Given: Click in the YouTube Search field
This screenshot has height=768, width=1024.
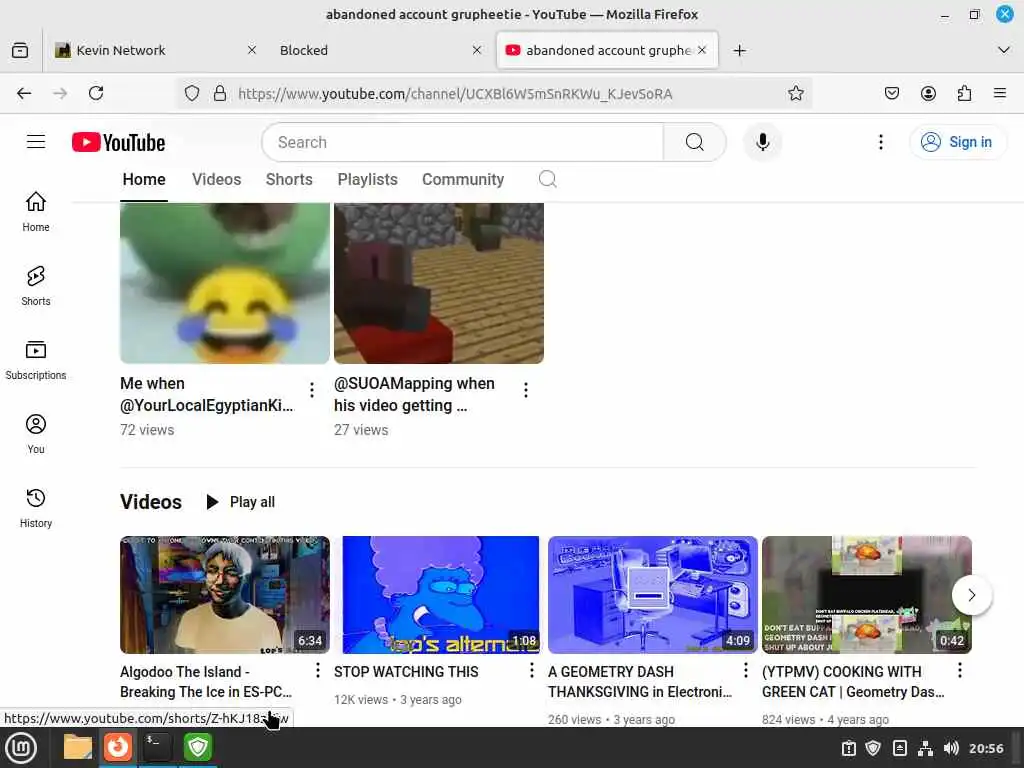Looking at the screenshot, I should pos(463,142).
